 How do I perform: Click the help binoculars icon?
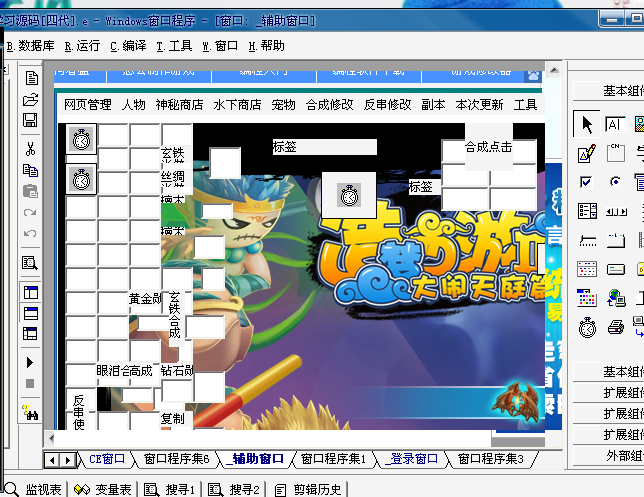[x=30, y=412]
